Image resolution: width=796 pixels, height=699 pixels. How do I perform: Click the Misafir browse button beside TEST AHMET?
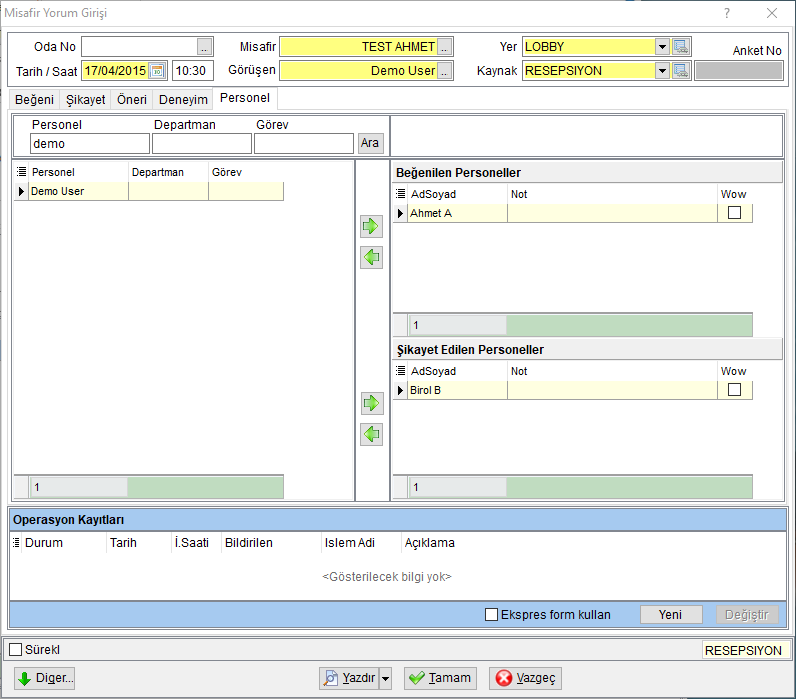click(x=444, y=47)
